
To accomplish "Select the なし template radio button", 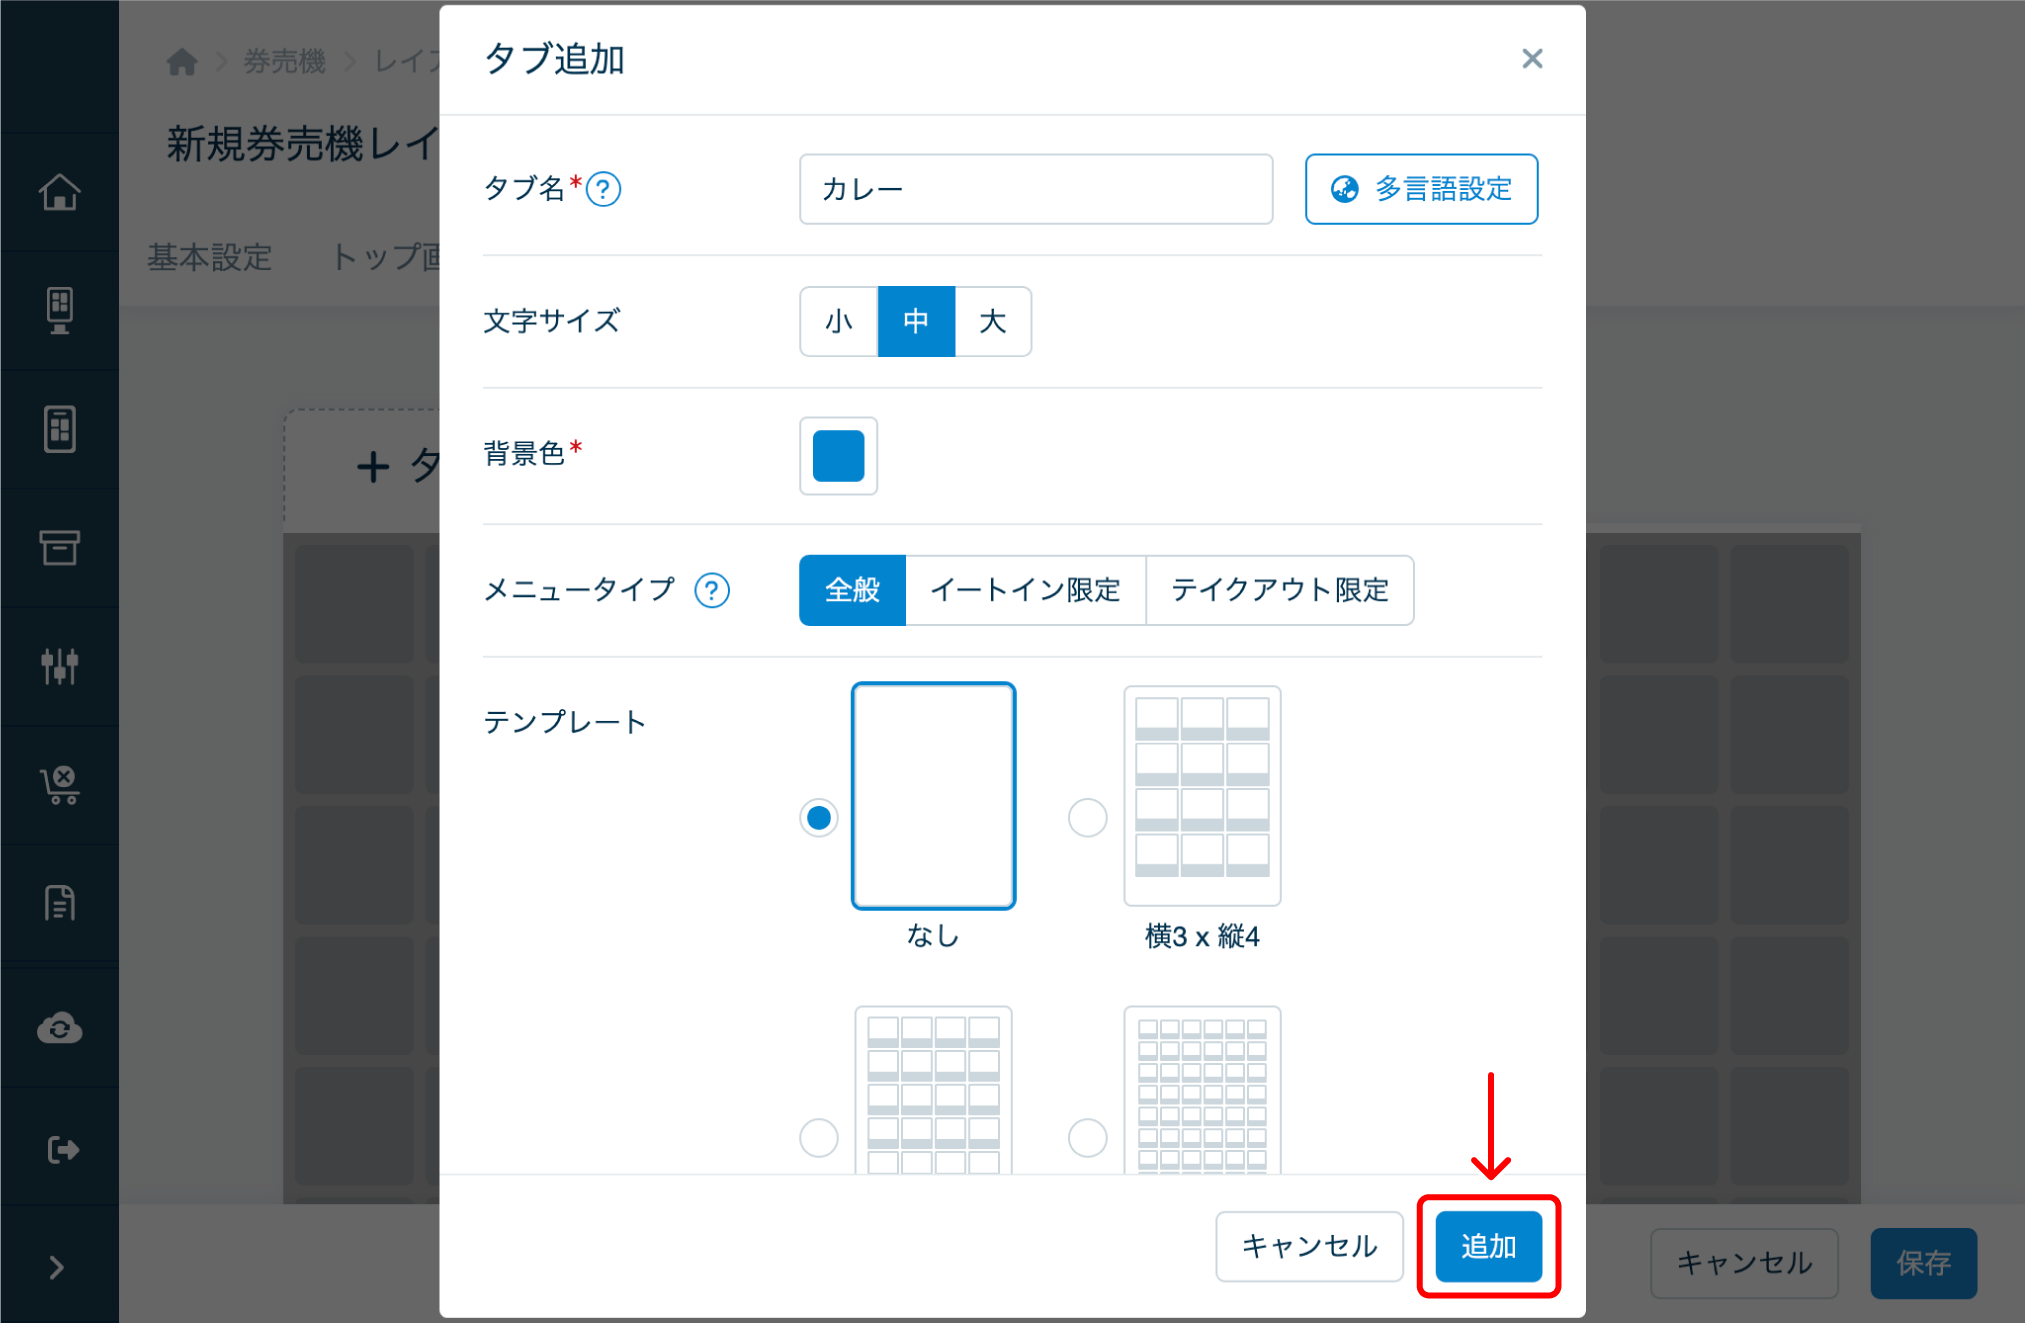I will [819, 817].
